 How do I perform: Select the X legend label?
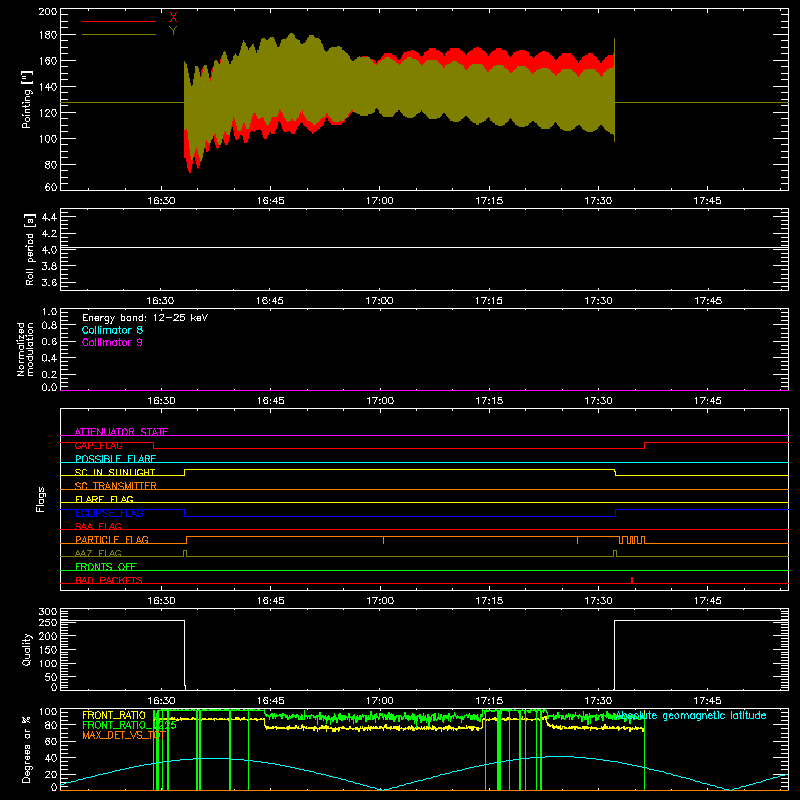point(173,18)
